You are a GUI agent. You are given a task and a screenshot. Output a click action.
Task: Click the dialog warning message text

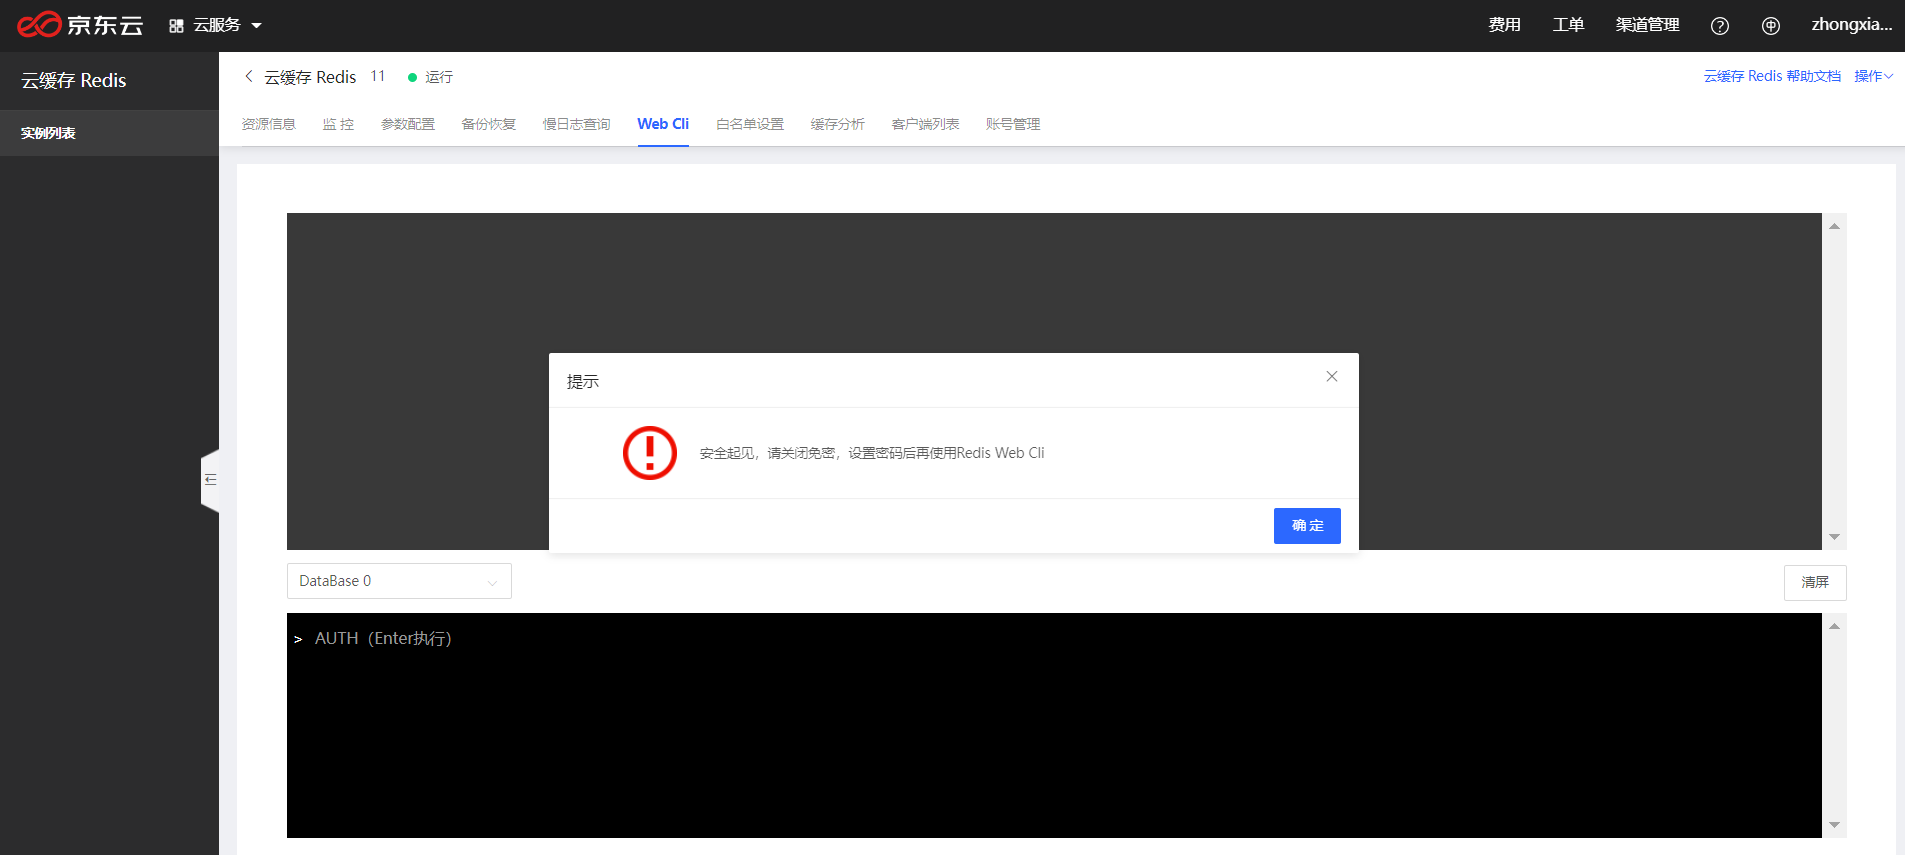pos(872,453)
